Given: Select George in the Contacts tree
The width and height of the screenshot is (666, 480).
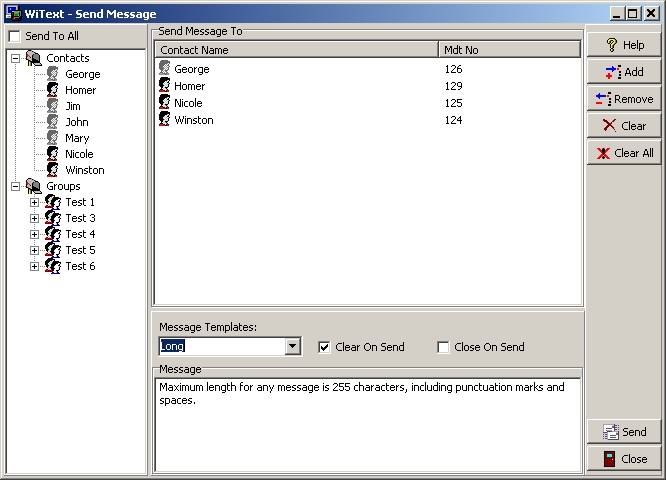Looking at the screenshot, I should tap(83, 74).
